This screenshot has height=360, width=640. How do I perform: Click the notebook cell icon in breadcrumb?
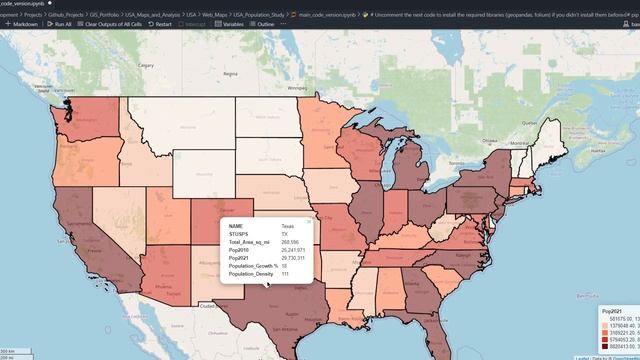click(365, 15)
